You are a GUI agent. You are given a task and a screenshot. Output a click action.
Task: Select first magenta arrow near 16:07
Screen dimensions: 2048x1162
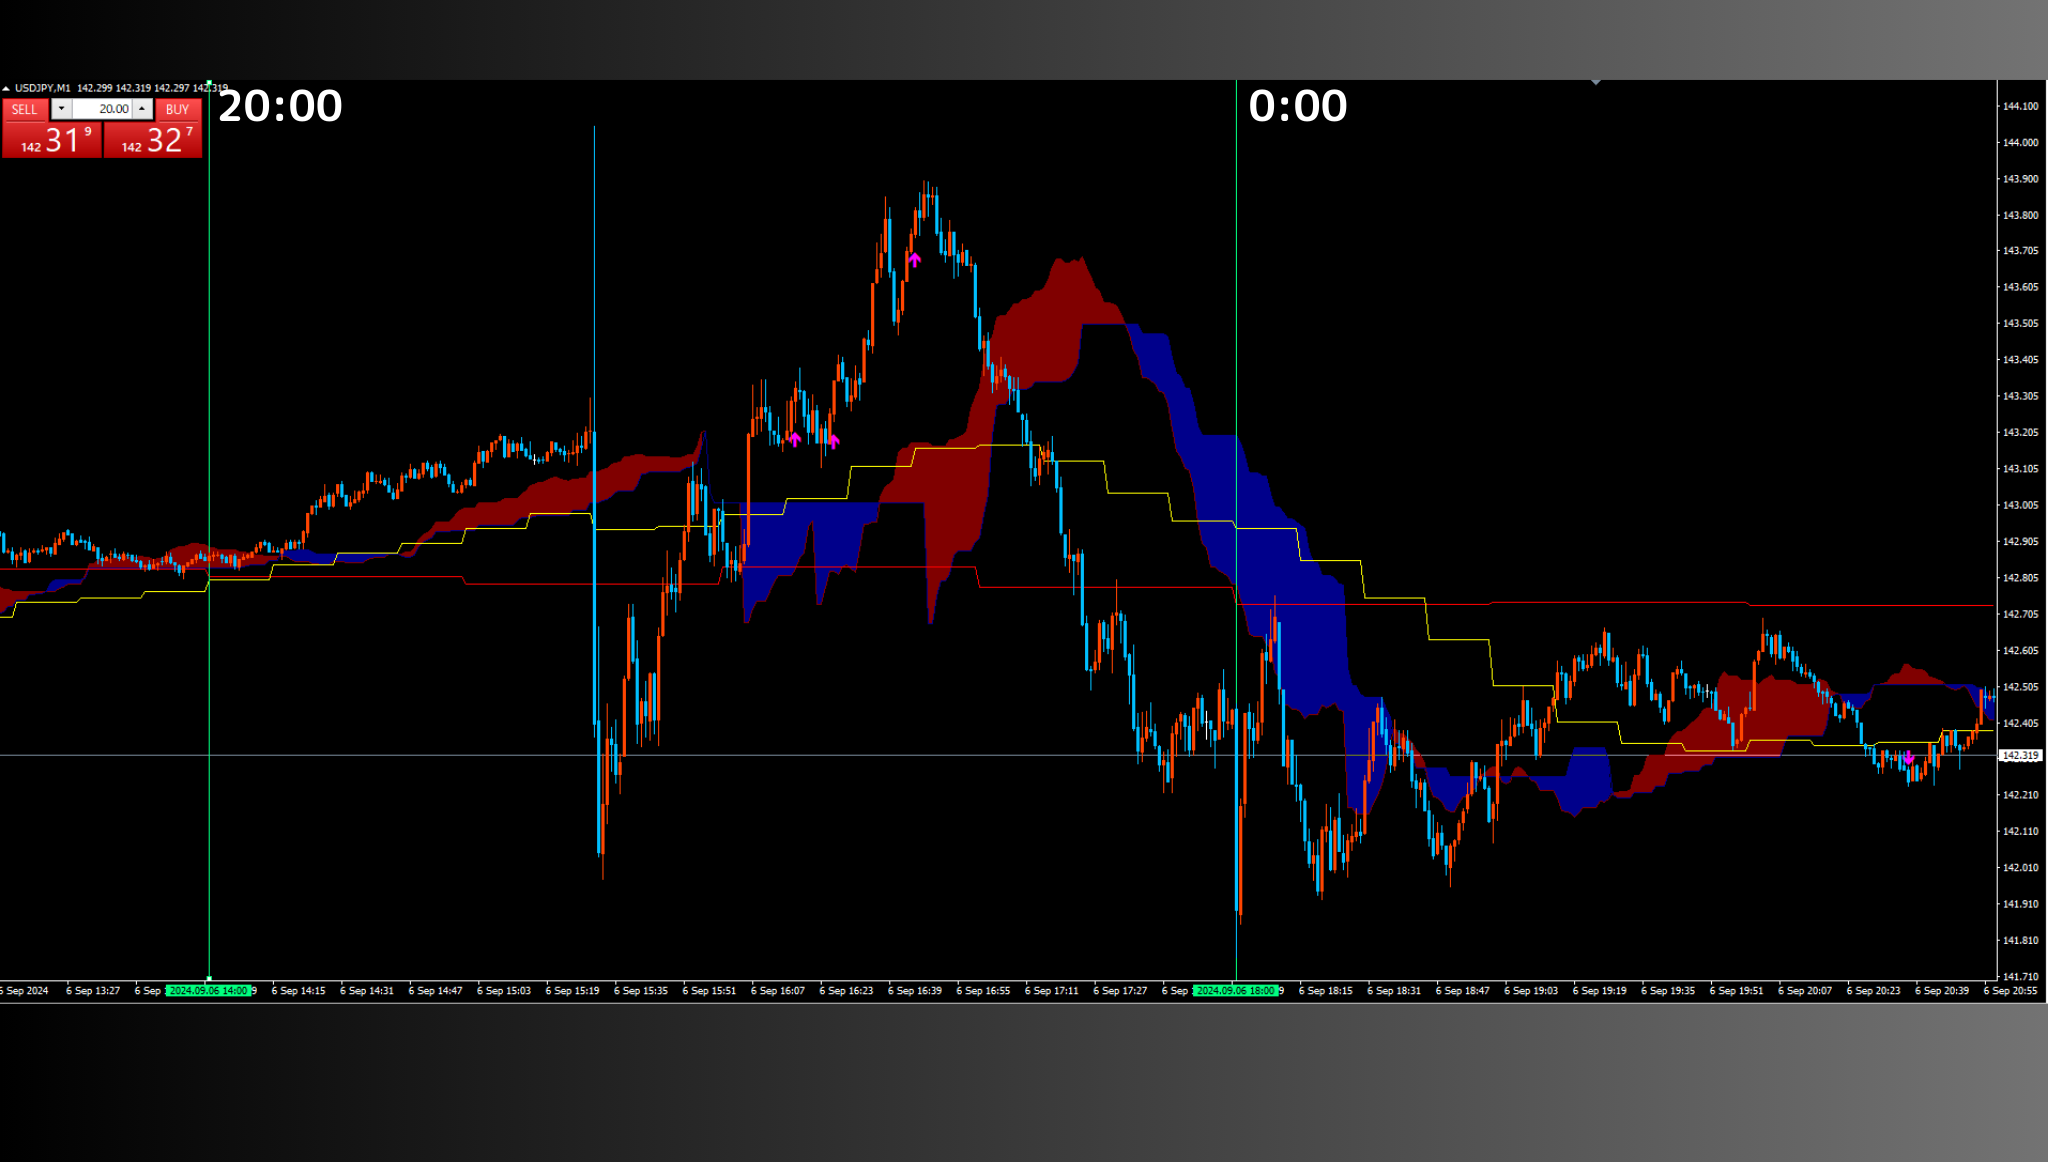pos(795,438)
